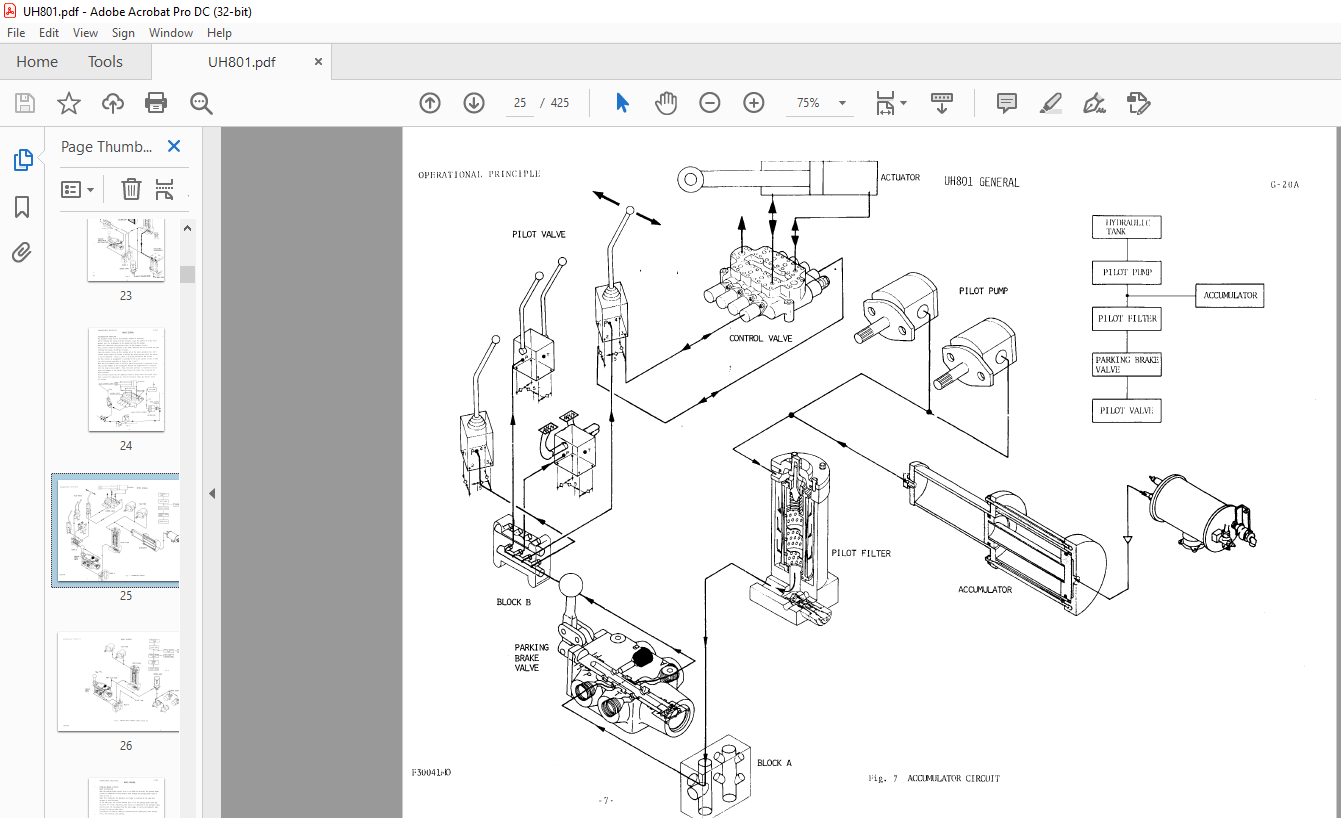Select page 24 thumbnail
The width and height of the screenshot is (1341, 818).
click(x=126, y=379)
